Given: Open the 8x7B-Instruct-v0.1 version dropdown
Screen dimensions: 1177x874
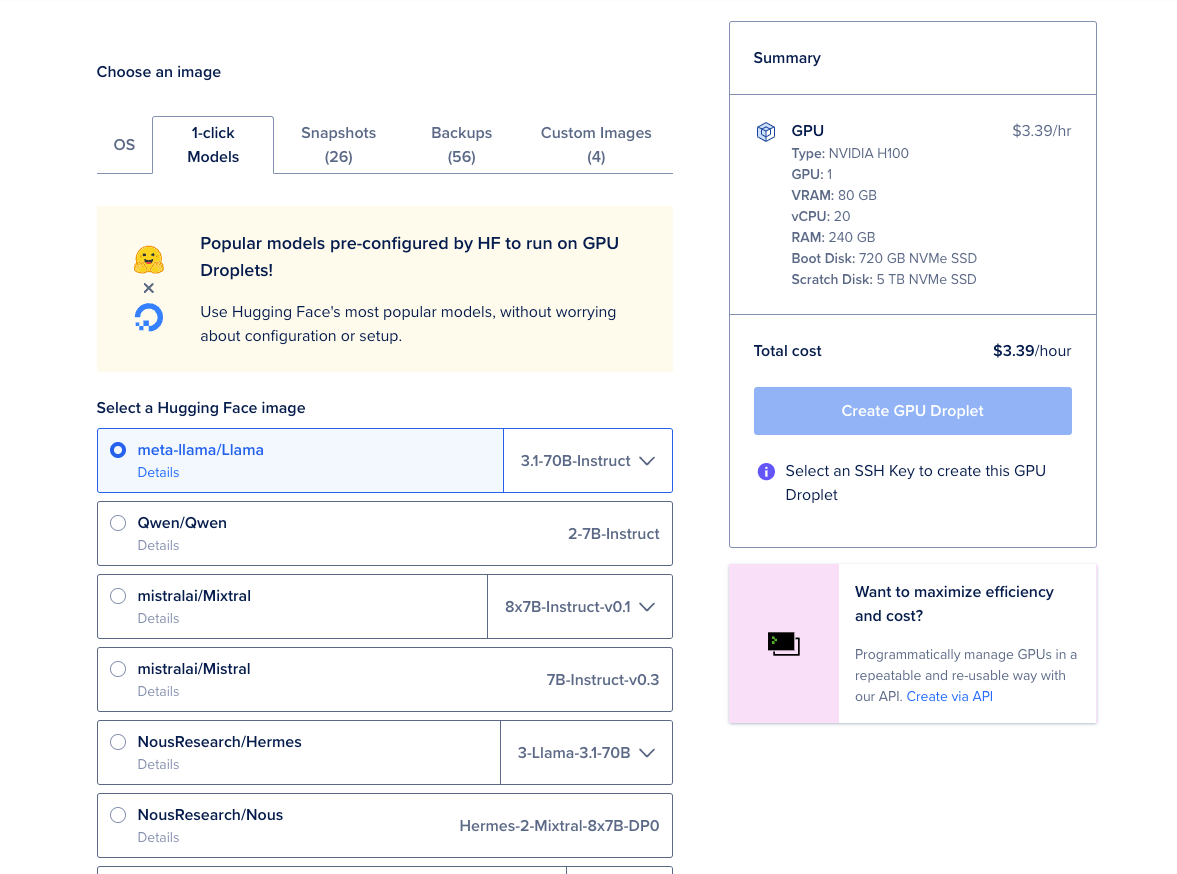Looking at the screenshot, I should [579, 607].
